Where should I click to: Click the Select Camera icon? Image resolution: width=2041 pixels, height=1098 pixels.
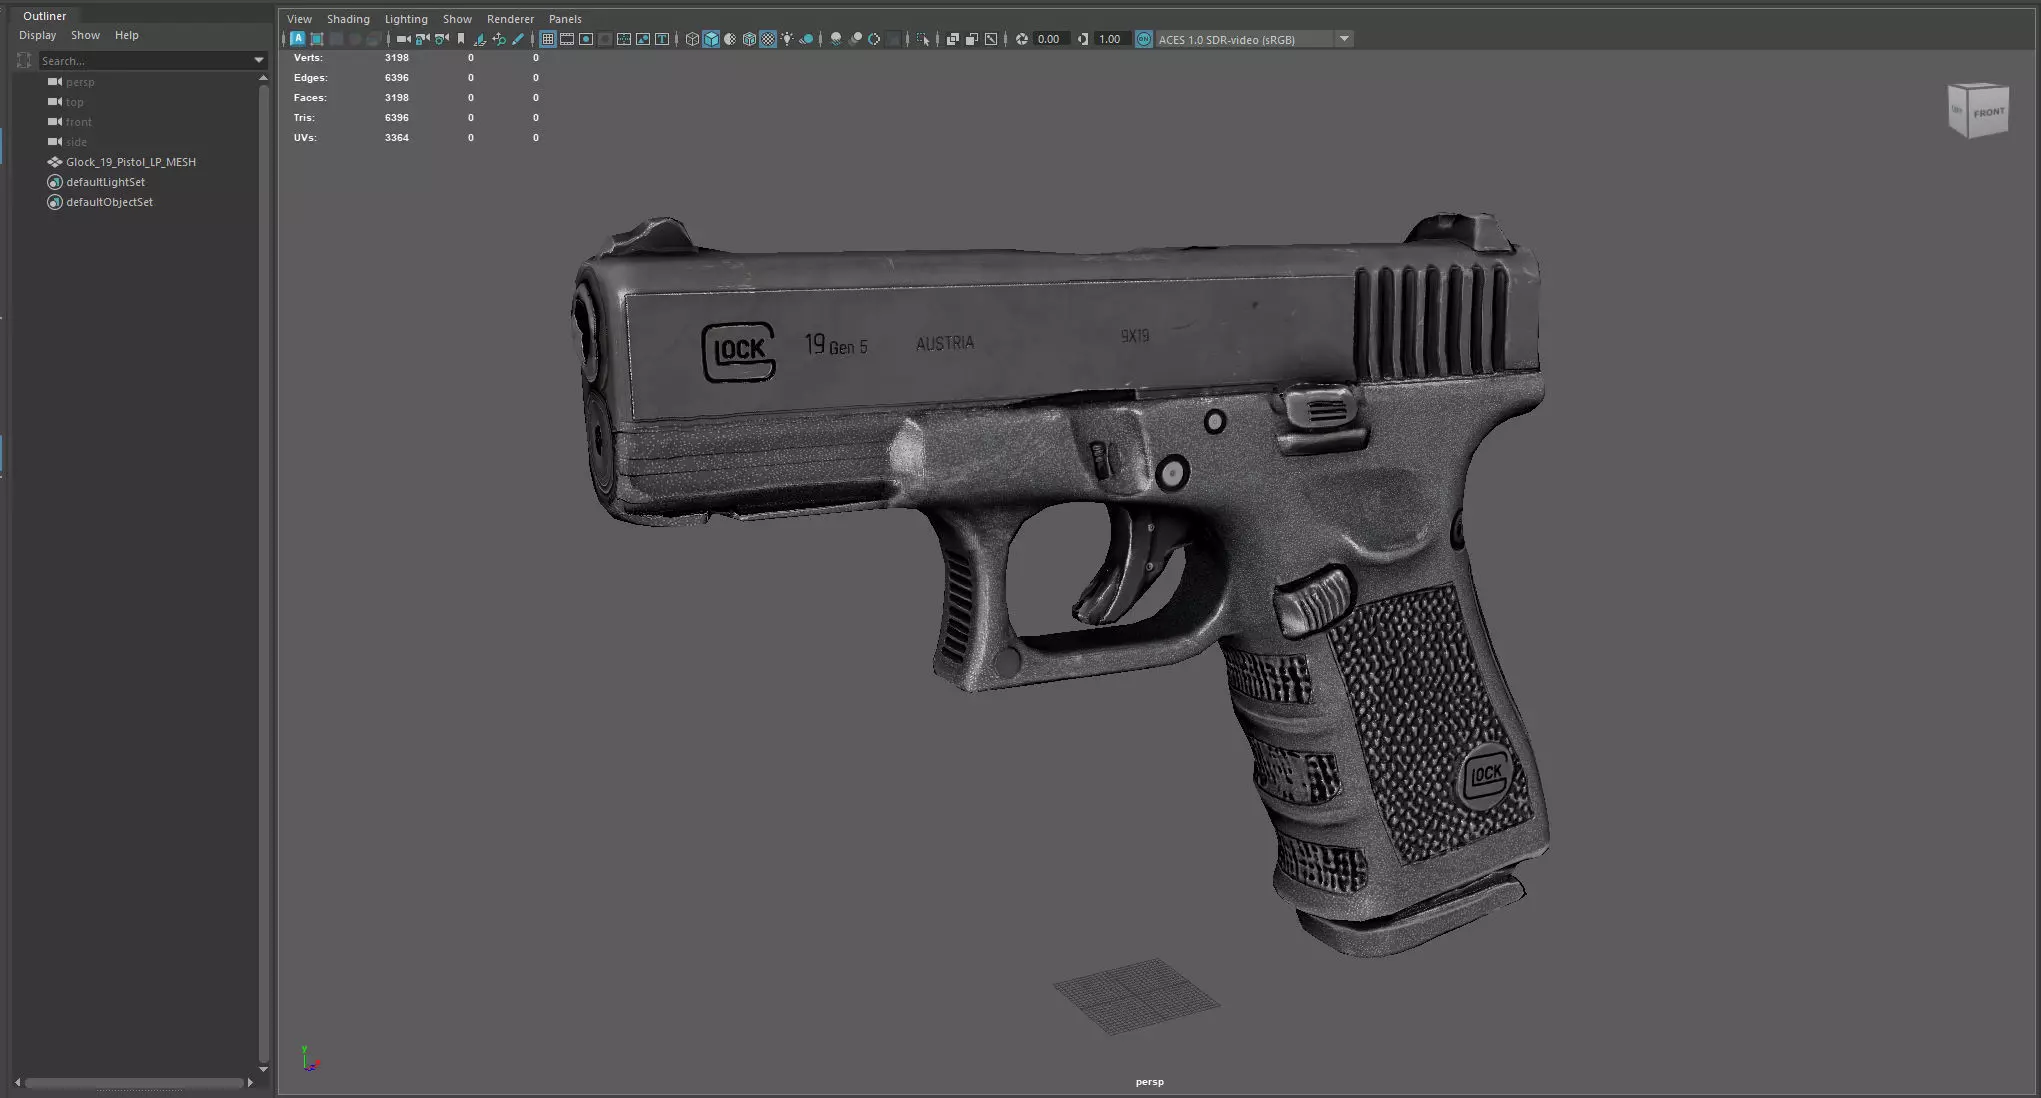pos(403,39)
